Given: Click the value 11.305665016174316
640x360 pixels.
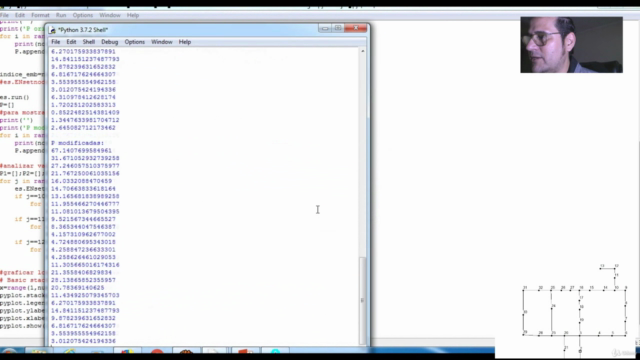Looking at the screenshot, I should pyautogui.click(x=85, y=265).
